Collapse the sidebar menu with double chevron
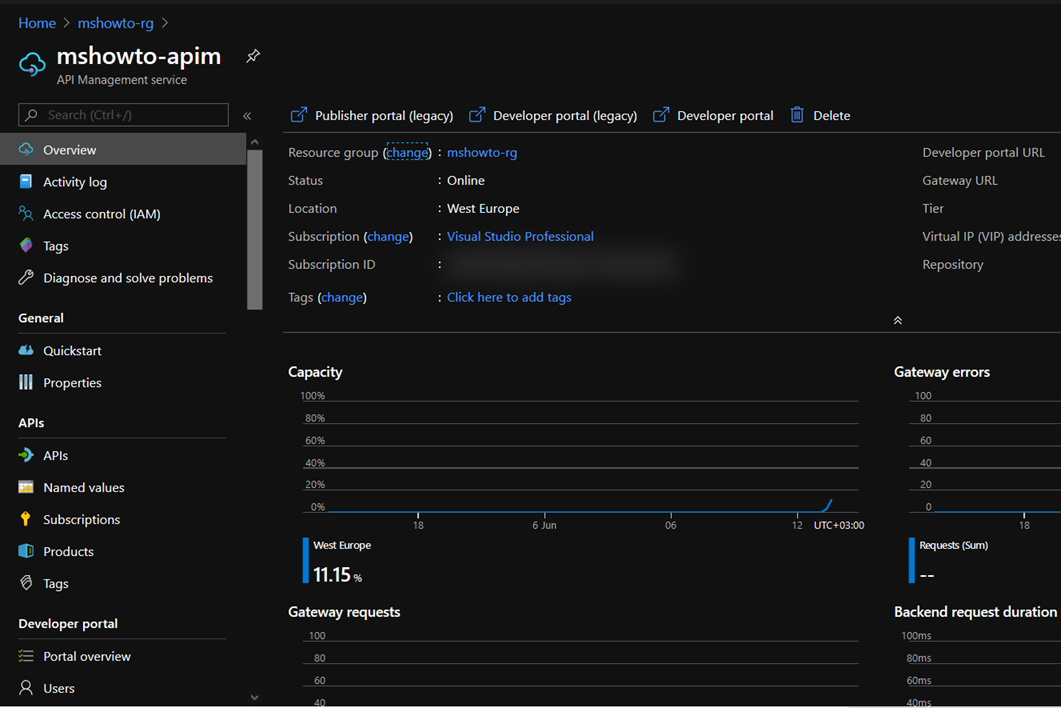This screenshot has height=708, width=1061. click(x=248, y=116)
